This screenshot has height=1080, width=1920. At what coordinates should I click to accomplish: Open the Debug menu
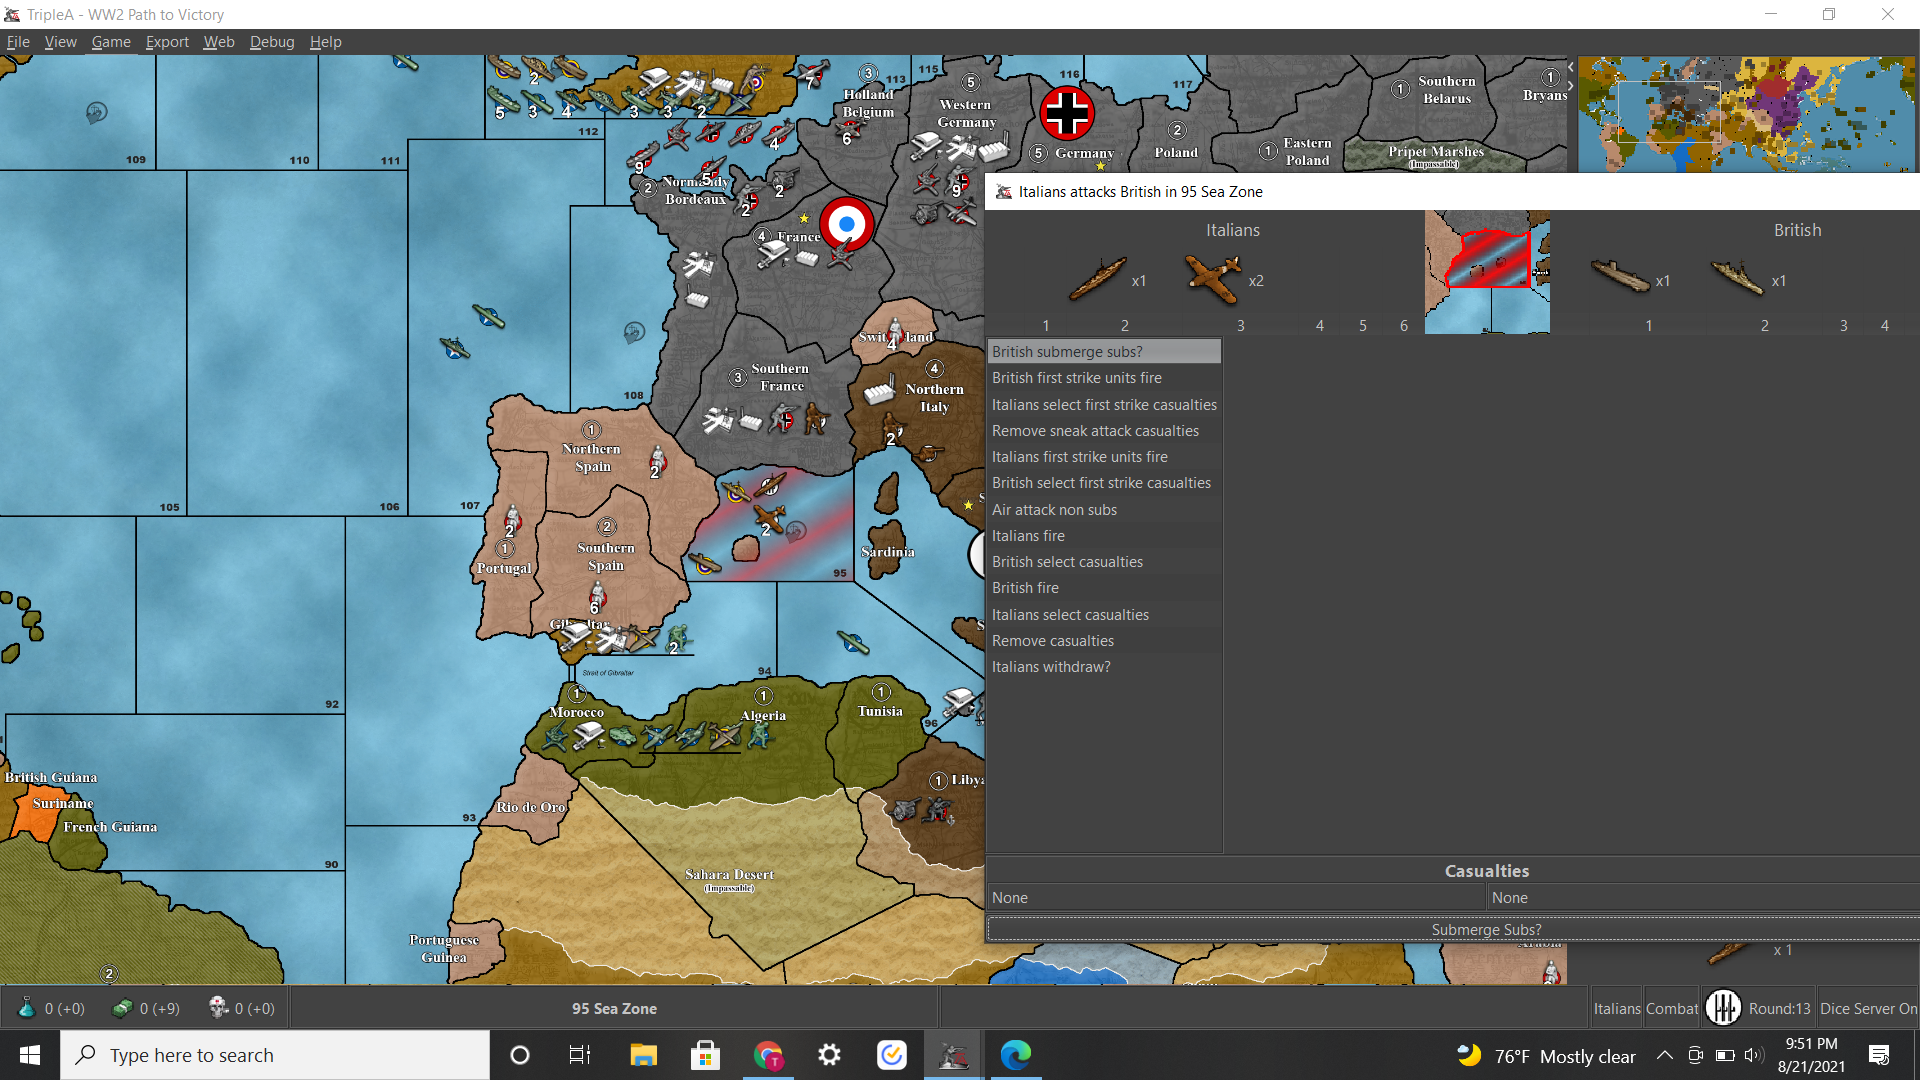pyautogui.click(x=272, y=42)
